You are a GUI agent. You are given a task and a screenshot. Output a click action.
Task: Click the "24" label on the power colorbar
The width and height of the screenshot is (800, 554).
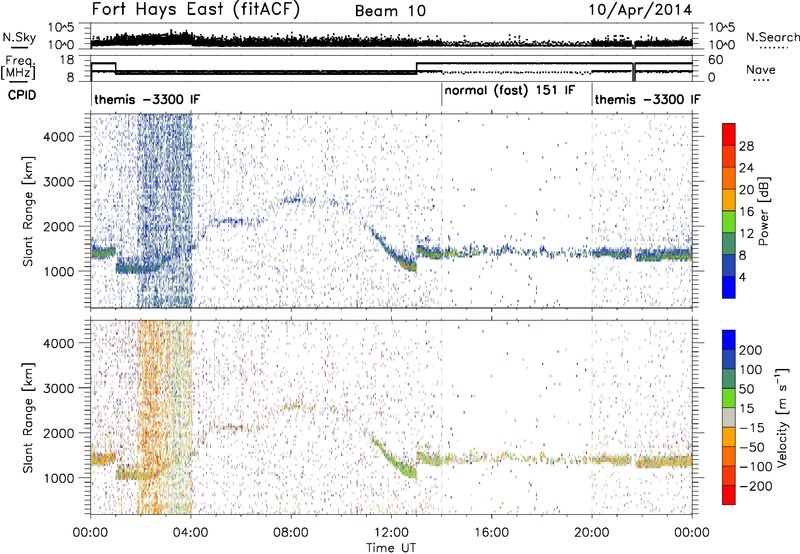click(x=746, y=168)
